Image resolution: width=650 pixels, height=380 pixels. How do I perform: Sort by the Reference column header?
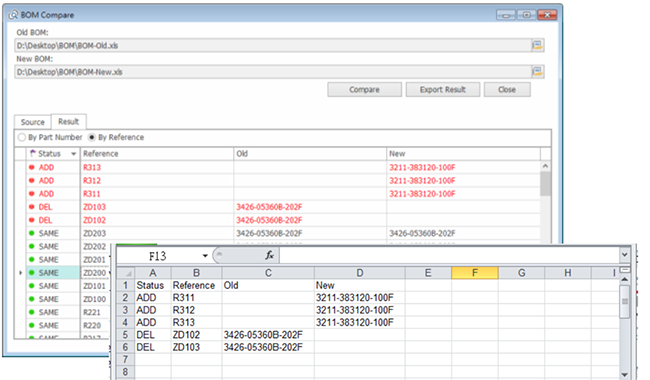(x=157, y=154)
